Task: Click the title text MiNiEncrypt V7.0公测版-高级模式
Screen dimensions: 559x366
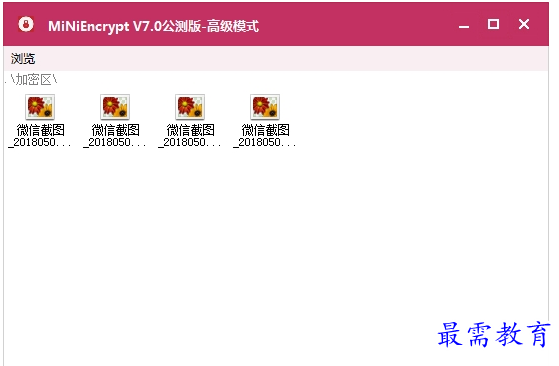Action: tap(153, 26)
